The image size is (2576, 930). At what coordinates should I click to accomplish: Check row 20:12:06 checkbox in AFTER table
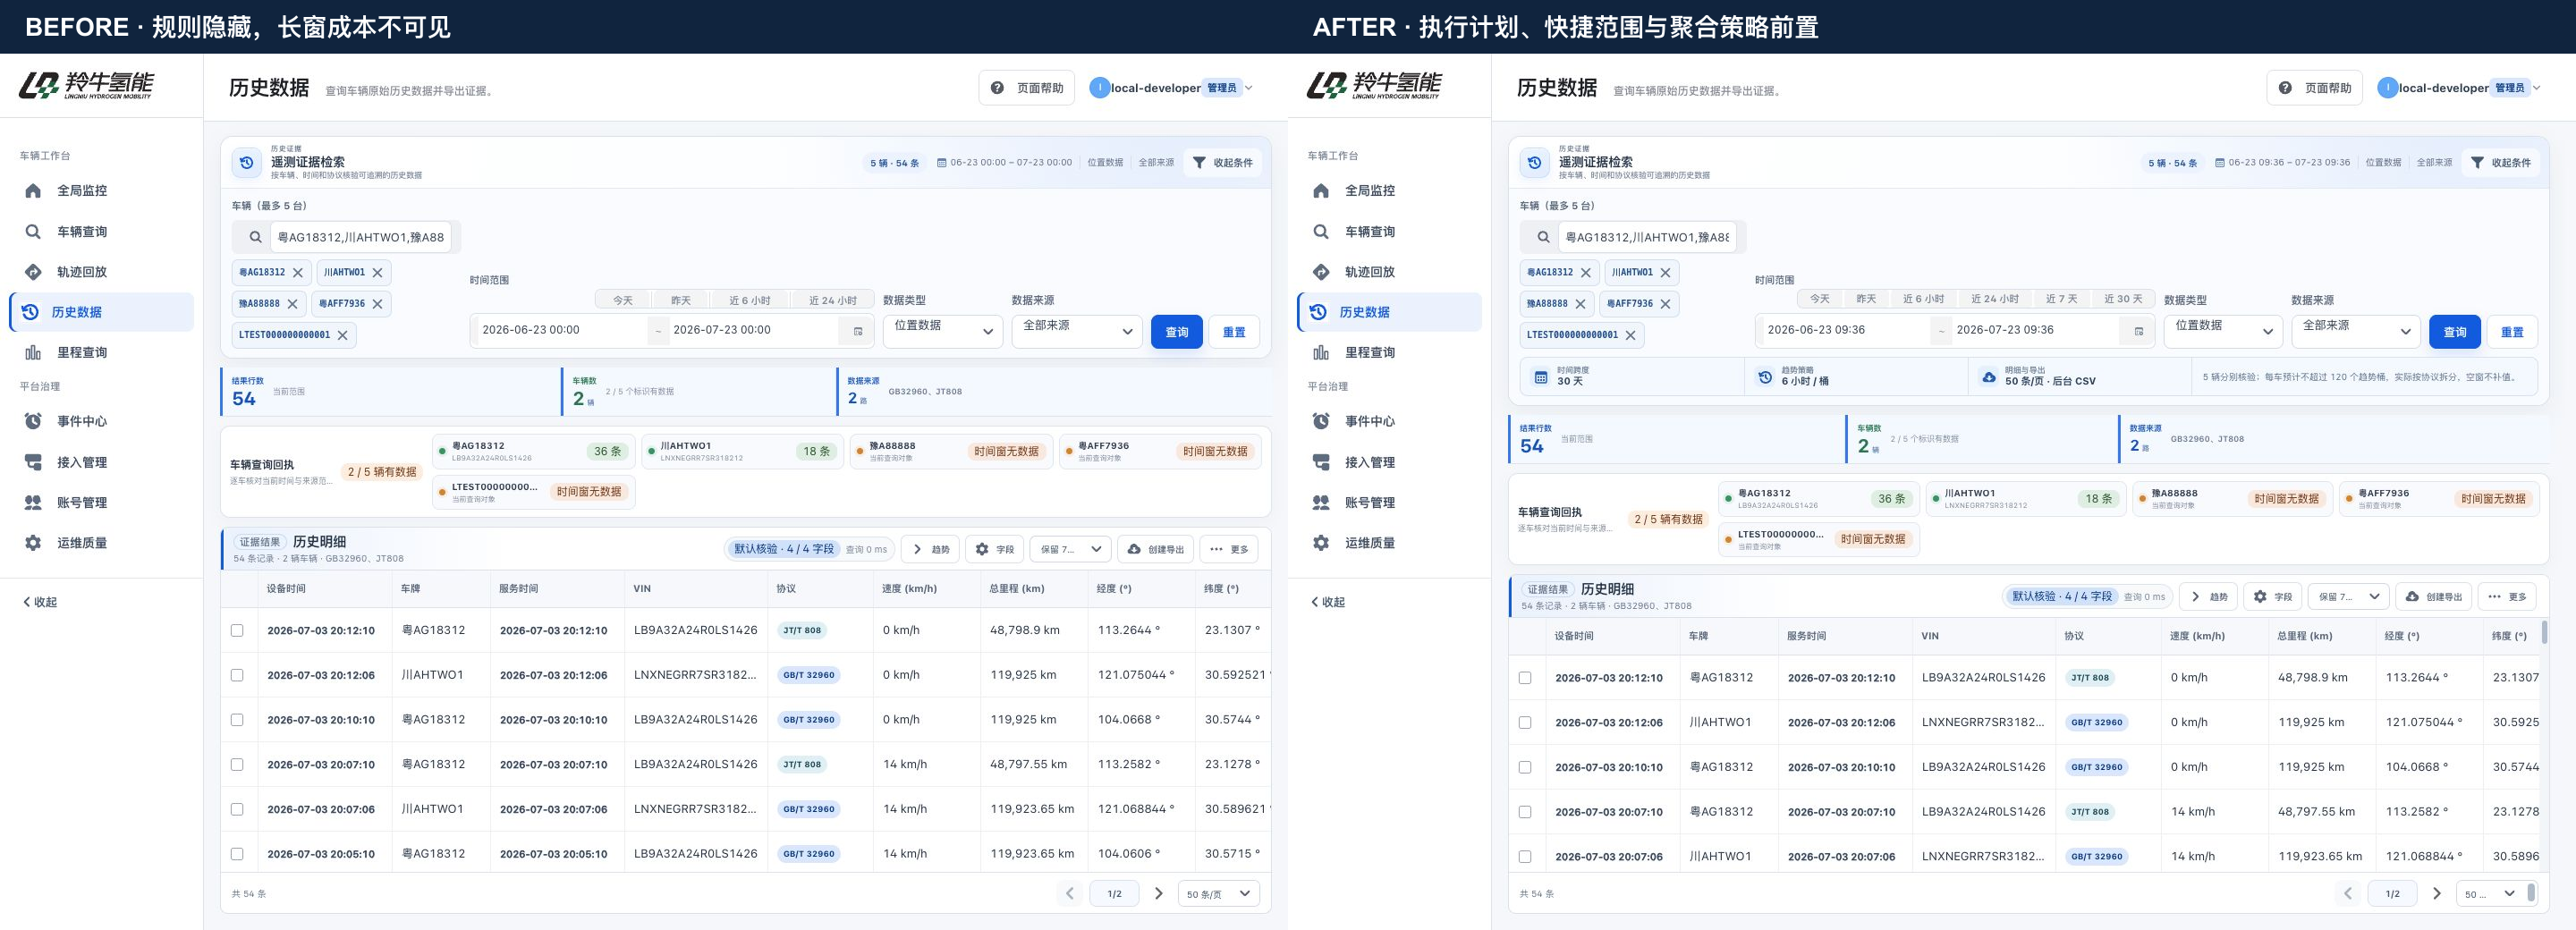(x=1525, y=722)
